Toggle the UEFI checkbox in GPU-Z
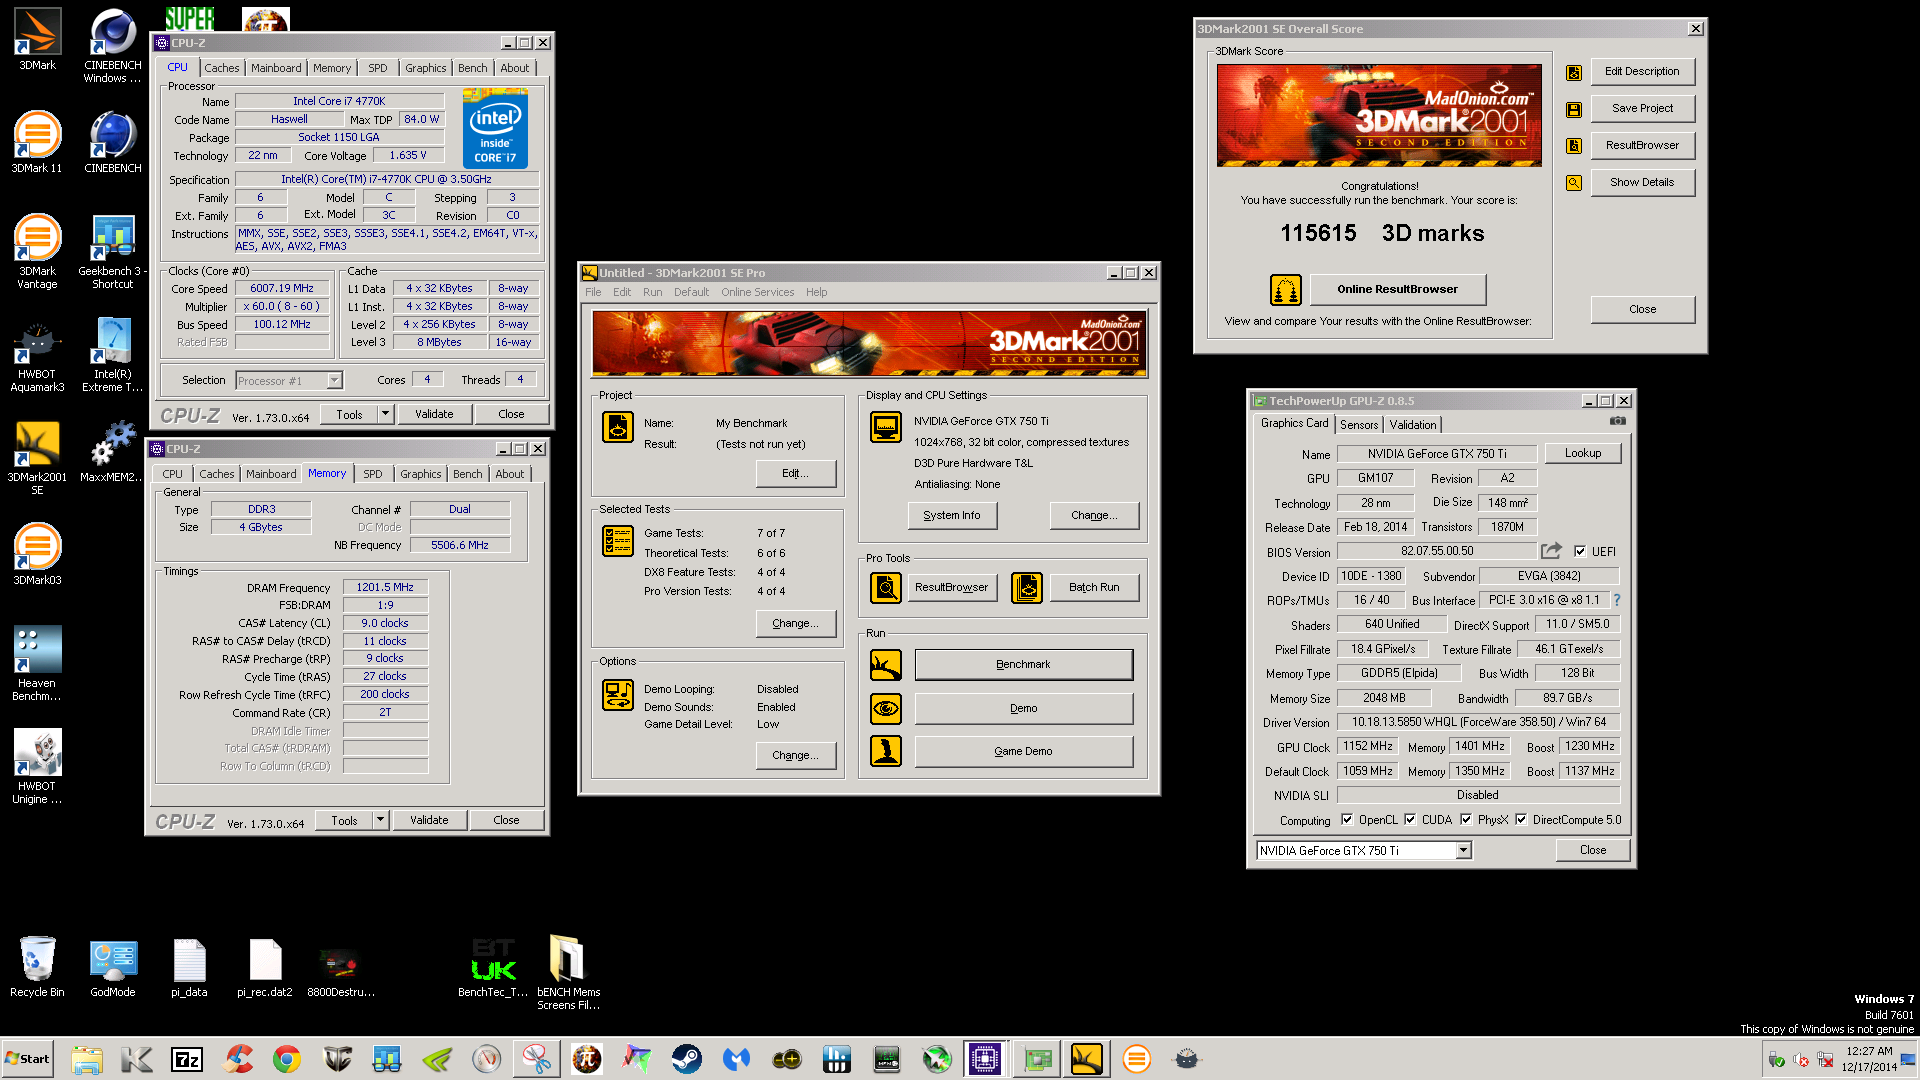The width and height of the screenshot is (1920, 1080). [x=1580, y=552]
